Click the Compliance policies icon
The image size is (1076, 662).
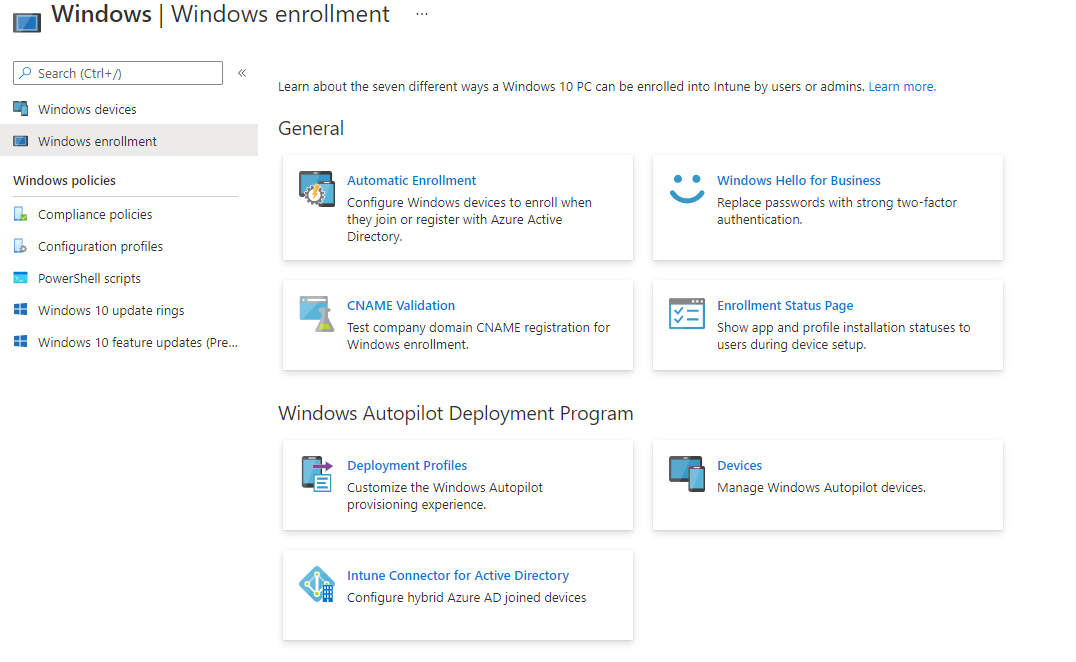[x=21, y=214]
